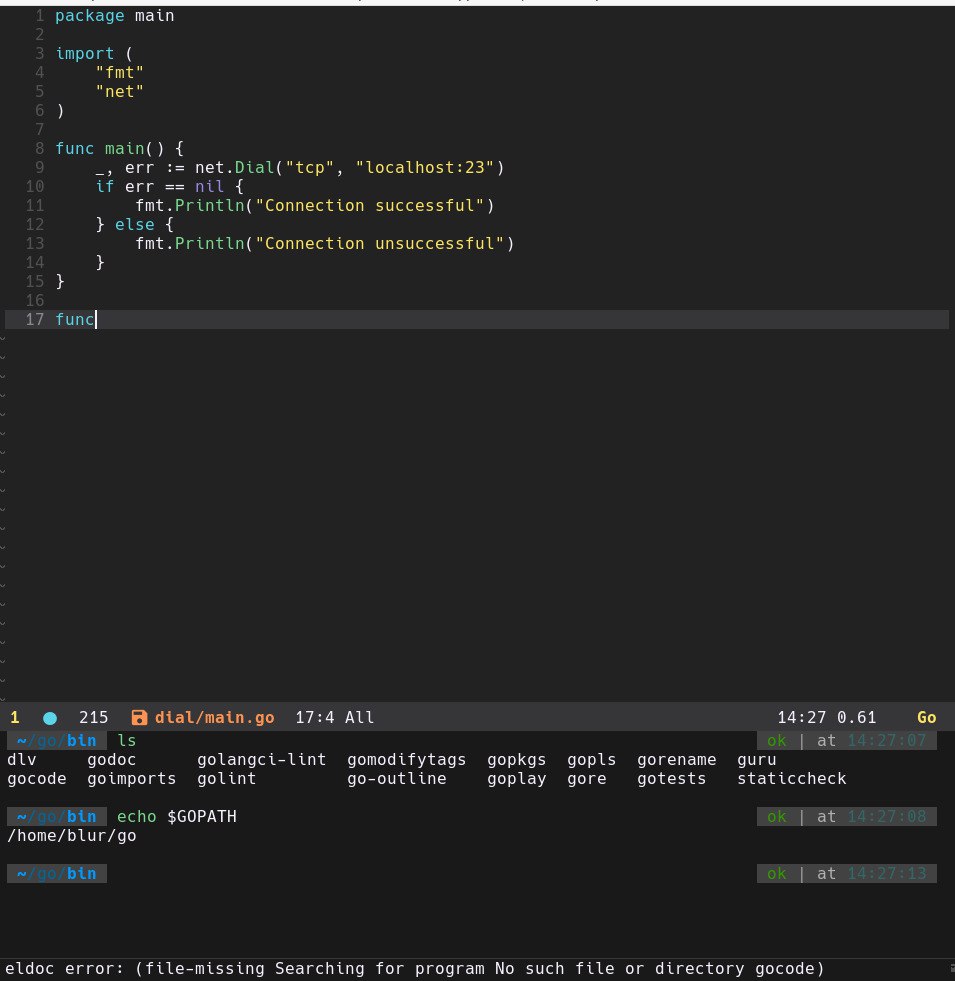The image size is (955, 981).
Task: Click guru in terminal listing
Action: click(757, 760)
